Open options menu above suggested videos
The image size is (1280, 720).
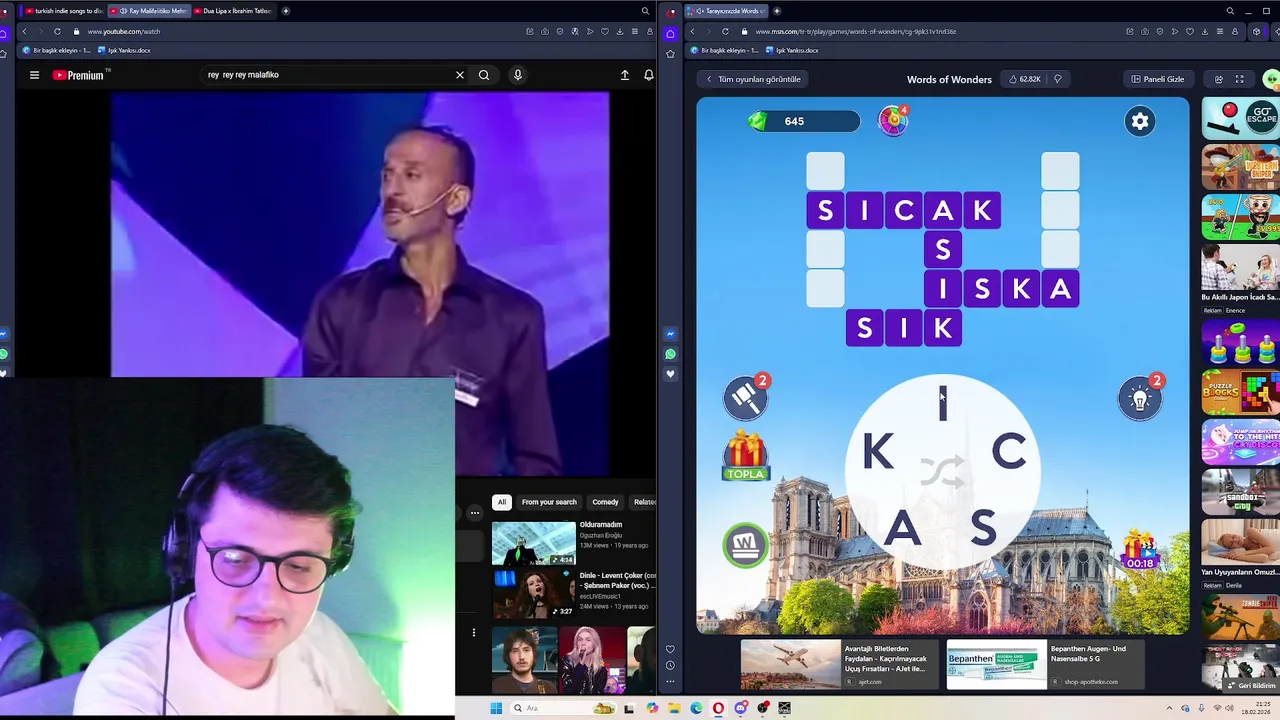(x=475, y=512)
